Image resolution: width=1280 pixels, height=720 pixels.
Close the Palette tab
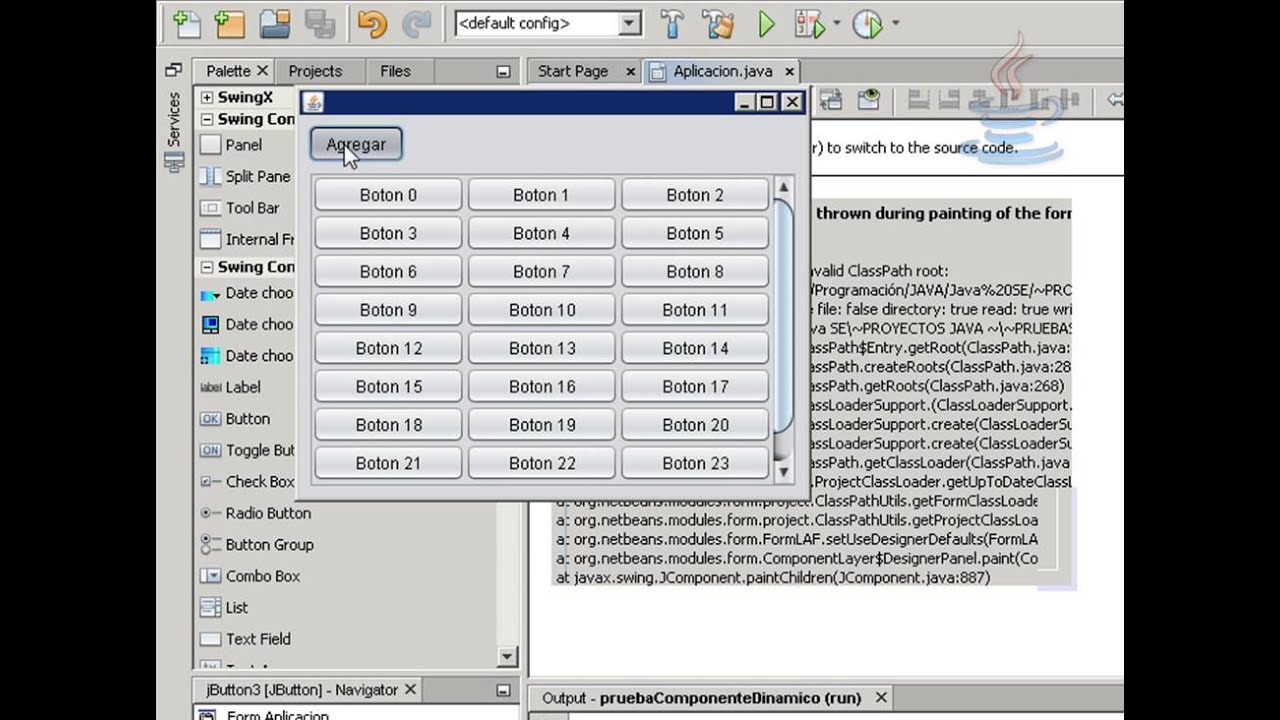262,71
